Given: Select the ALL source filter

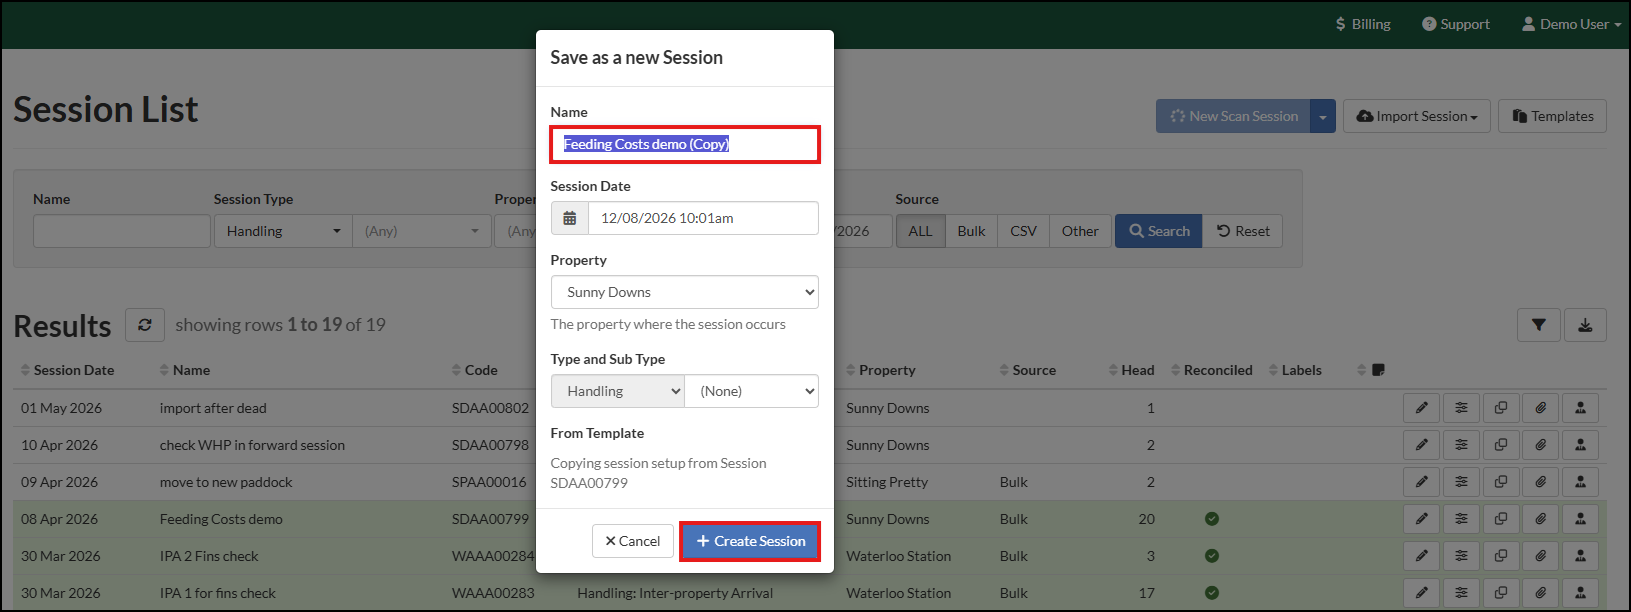Looking at the screenshot, I should [920, 231].
